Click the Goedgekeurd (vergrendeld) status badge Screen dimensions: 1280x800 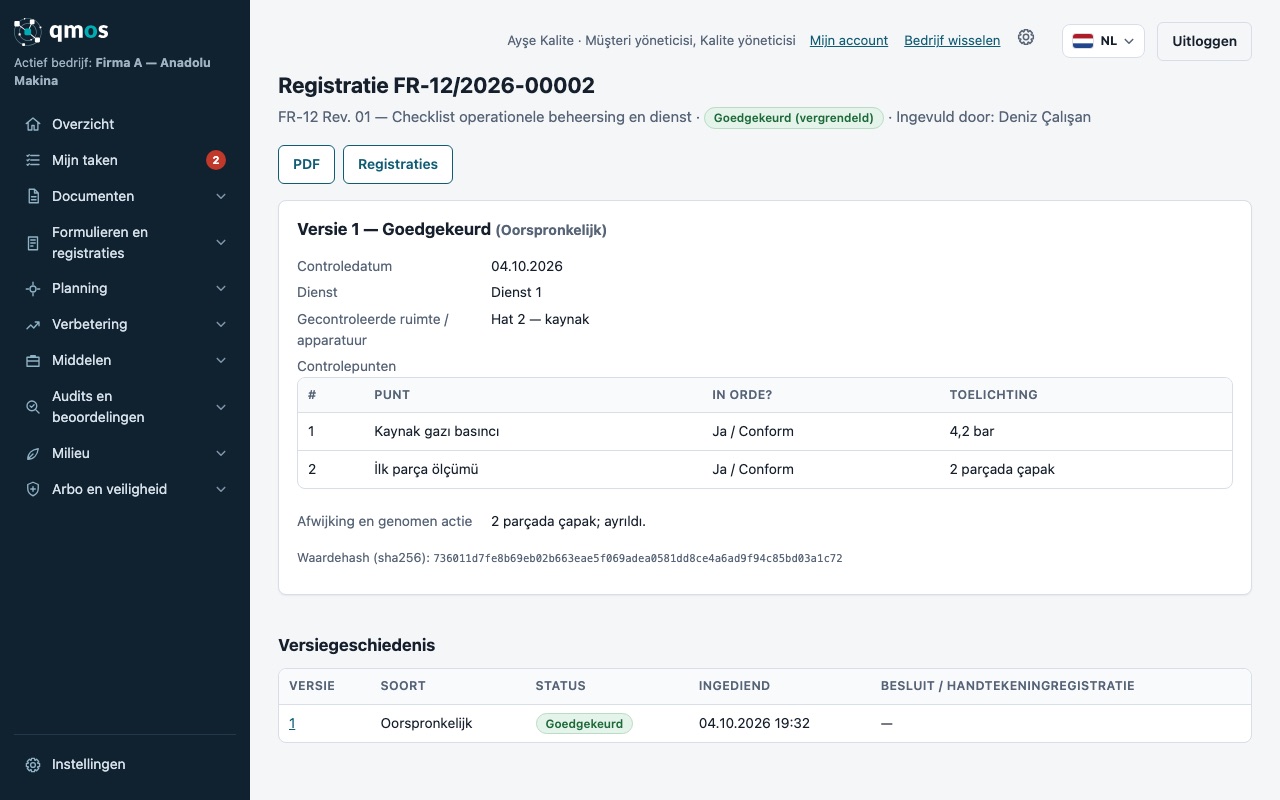pyautogui.click(x=795, y=118)
